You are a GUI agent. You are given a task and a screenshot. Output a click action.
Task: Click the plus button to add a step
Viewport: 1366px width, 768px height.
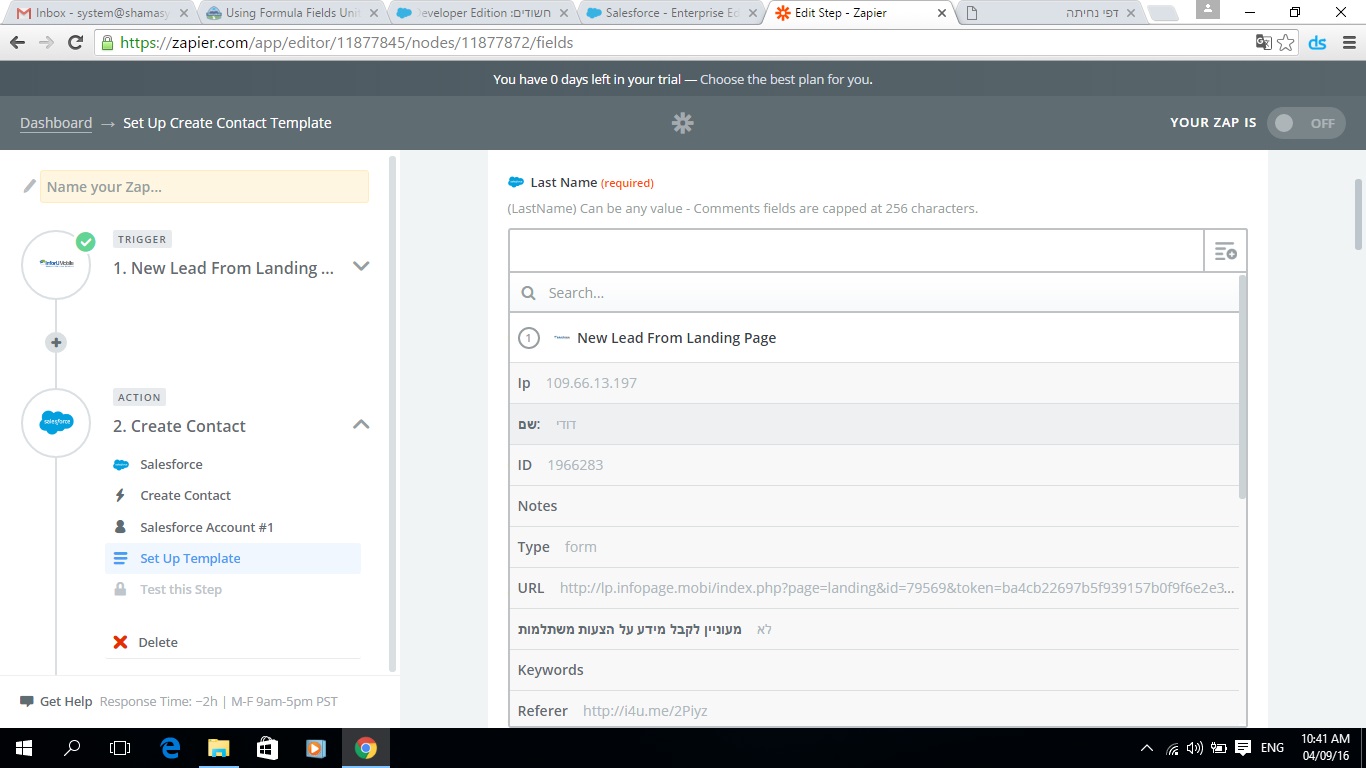point(56,342)
